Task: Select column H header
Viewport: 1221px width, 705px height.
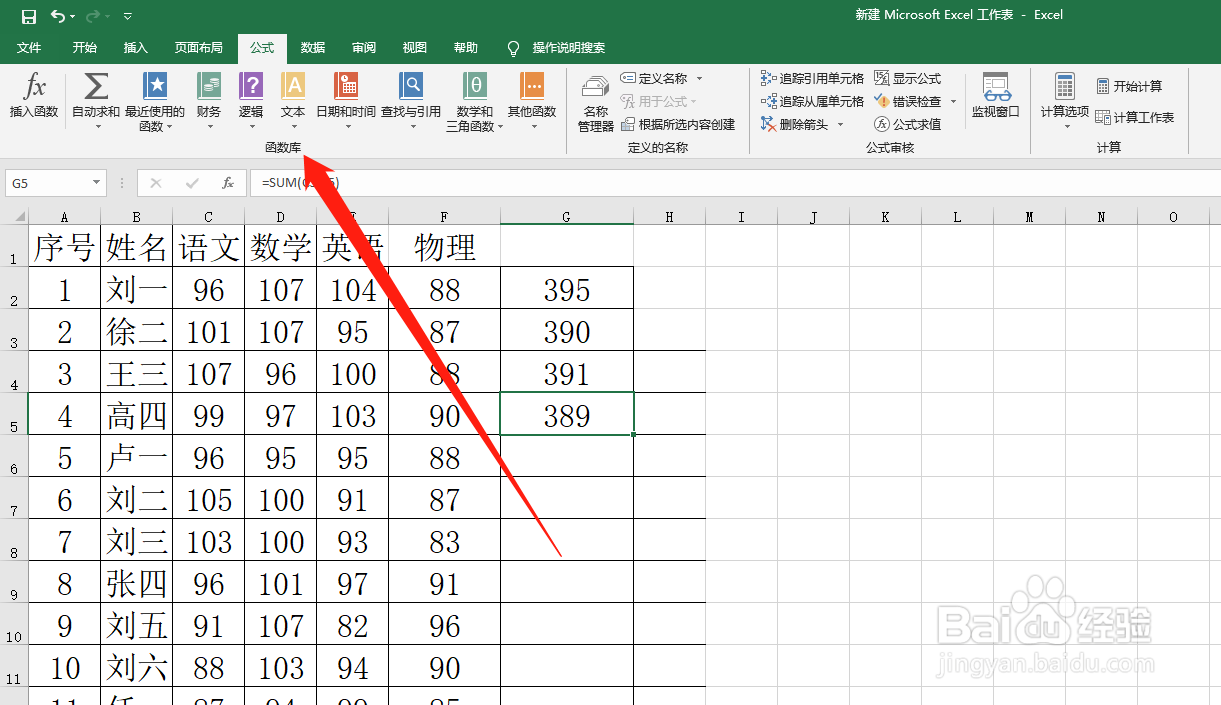Action: [669, 217]
